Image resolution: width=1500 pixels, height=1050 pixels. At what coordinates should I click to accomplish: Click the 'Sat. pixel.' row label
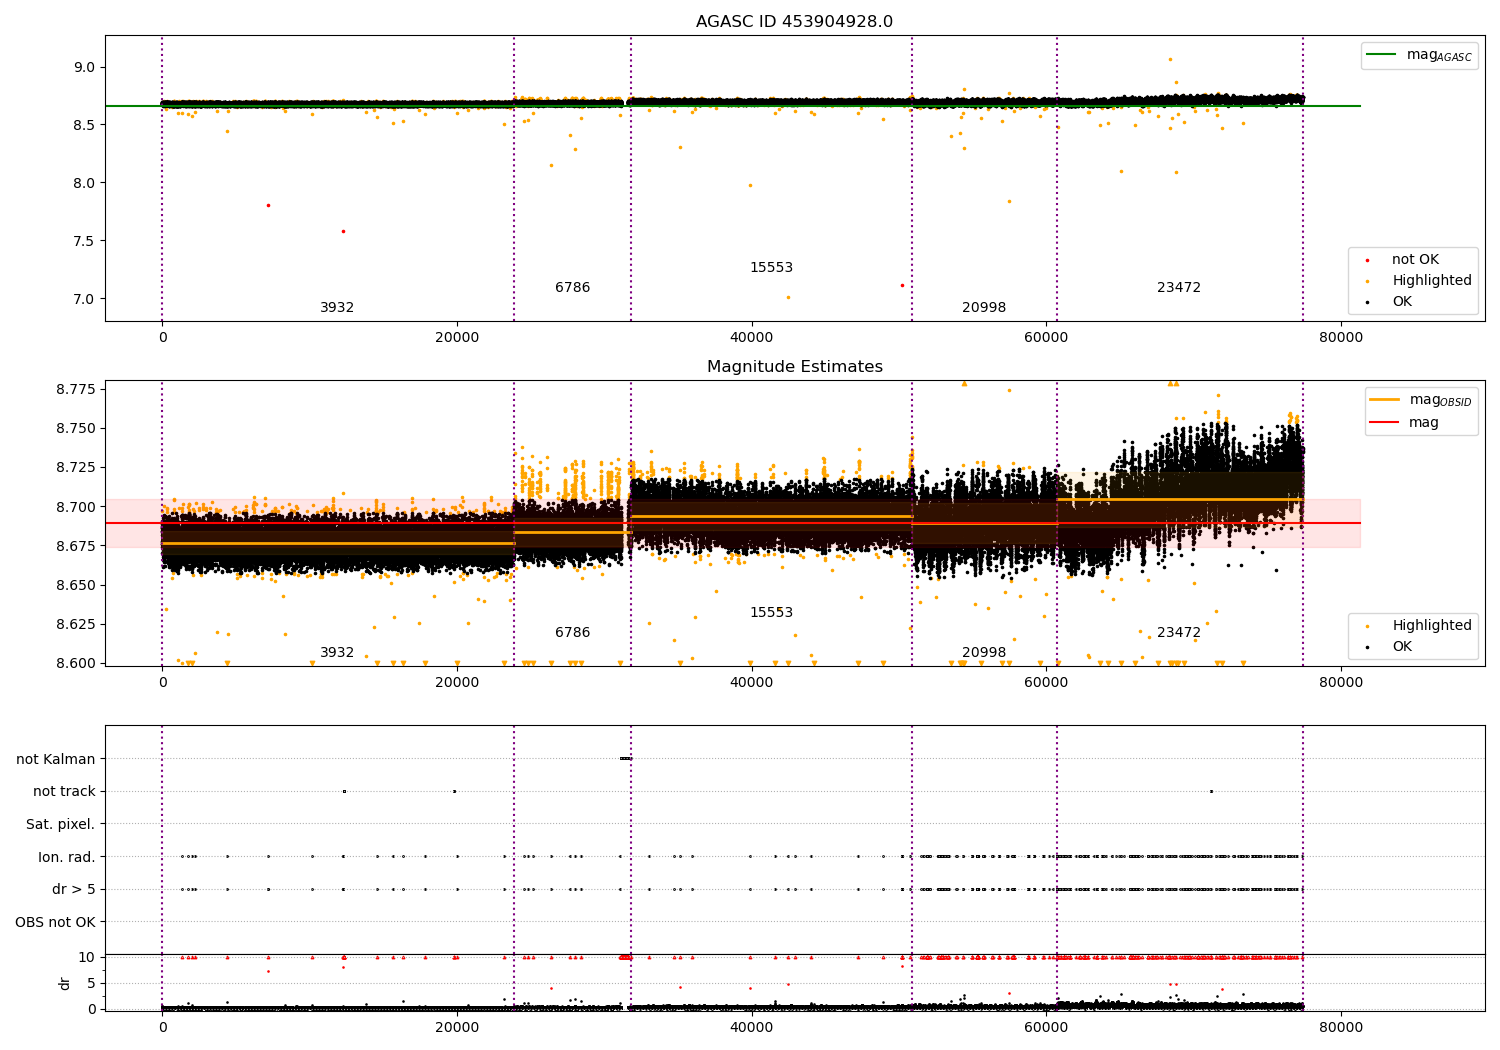point(61,825)
